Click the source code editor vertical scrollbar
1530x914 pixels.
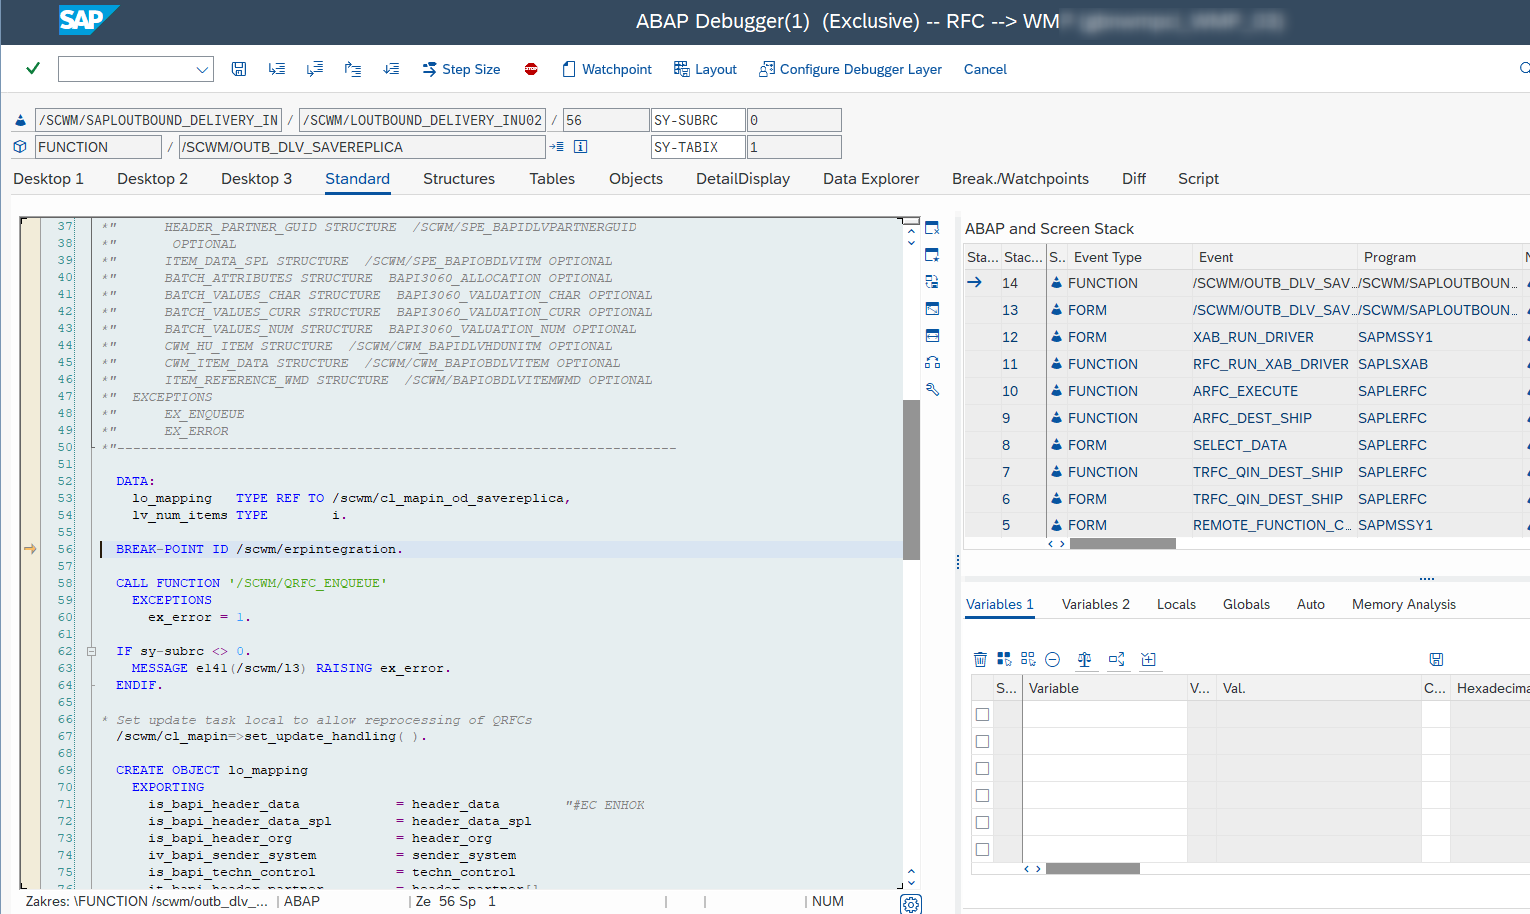tap(911, 480)
